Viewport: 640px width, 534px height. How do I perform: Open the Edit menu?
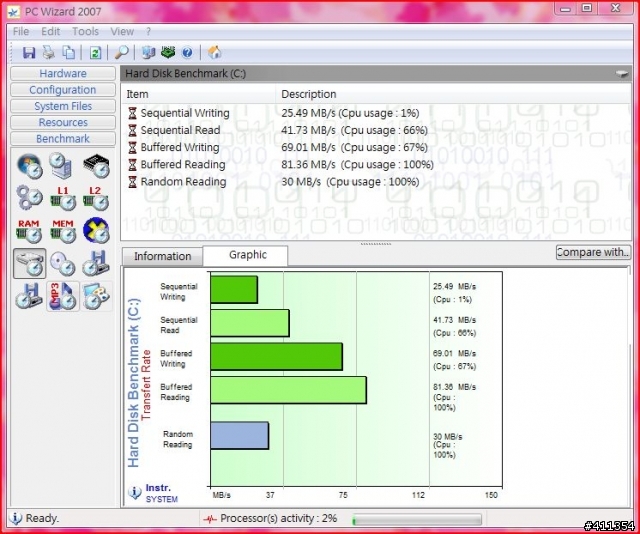point(50,31)
